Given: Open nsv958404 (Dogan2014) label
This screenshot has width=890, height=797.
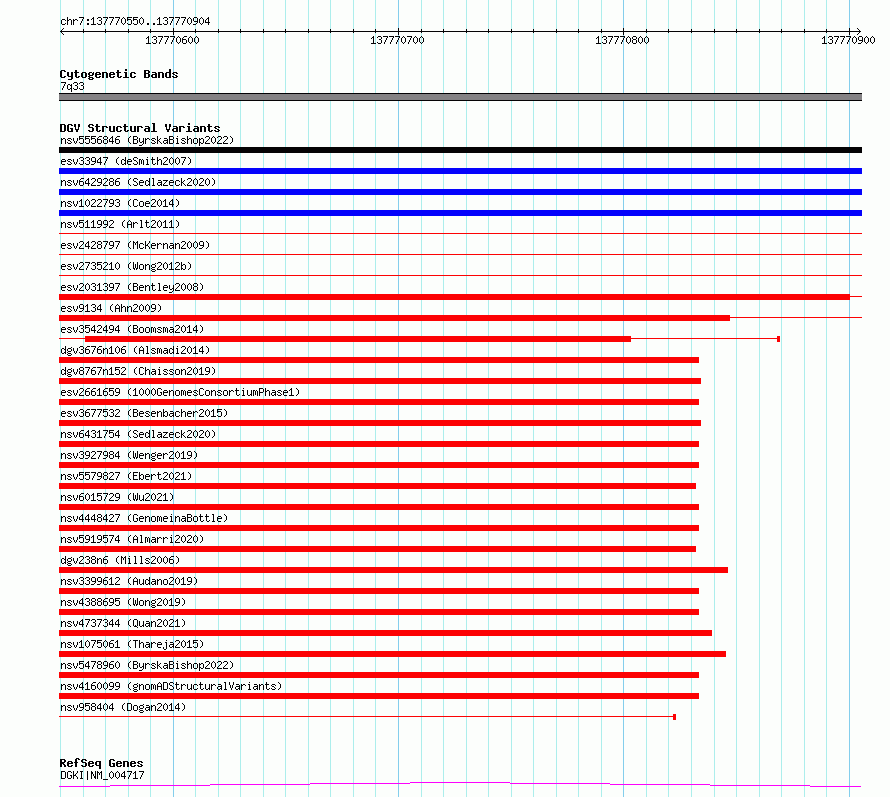Looking at the screenshot, I should [123, 707].
